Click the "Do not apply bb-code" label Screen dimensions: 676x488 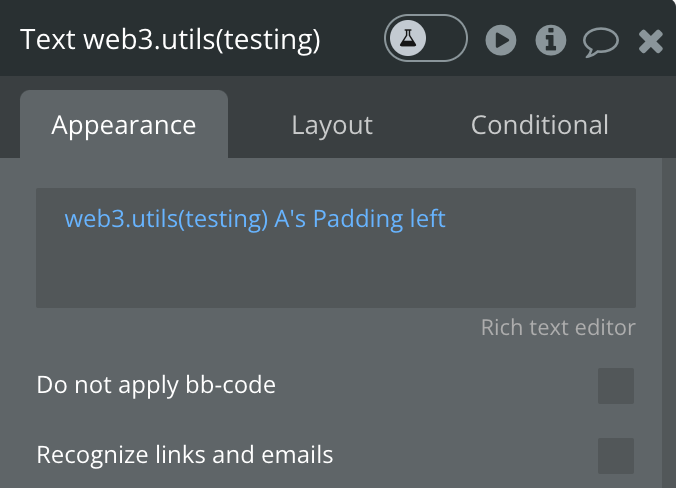click(x=156, y=385)
